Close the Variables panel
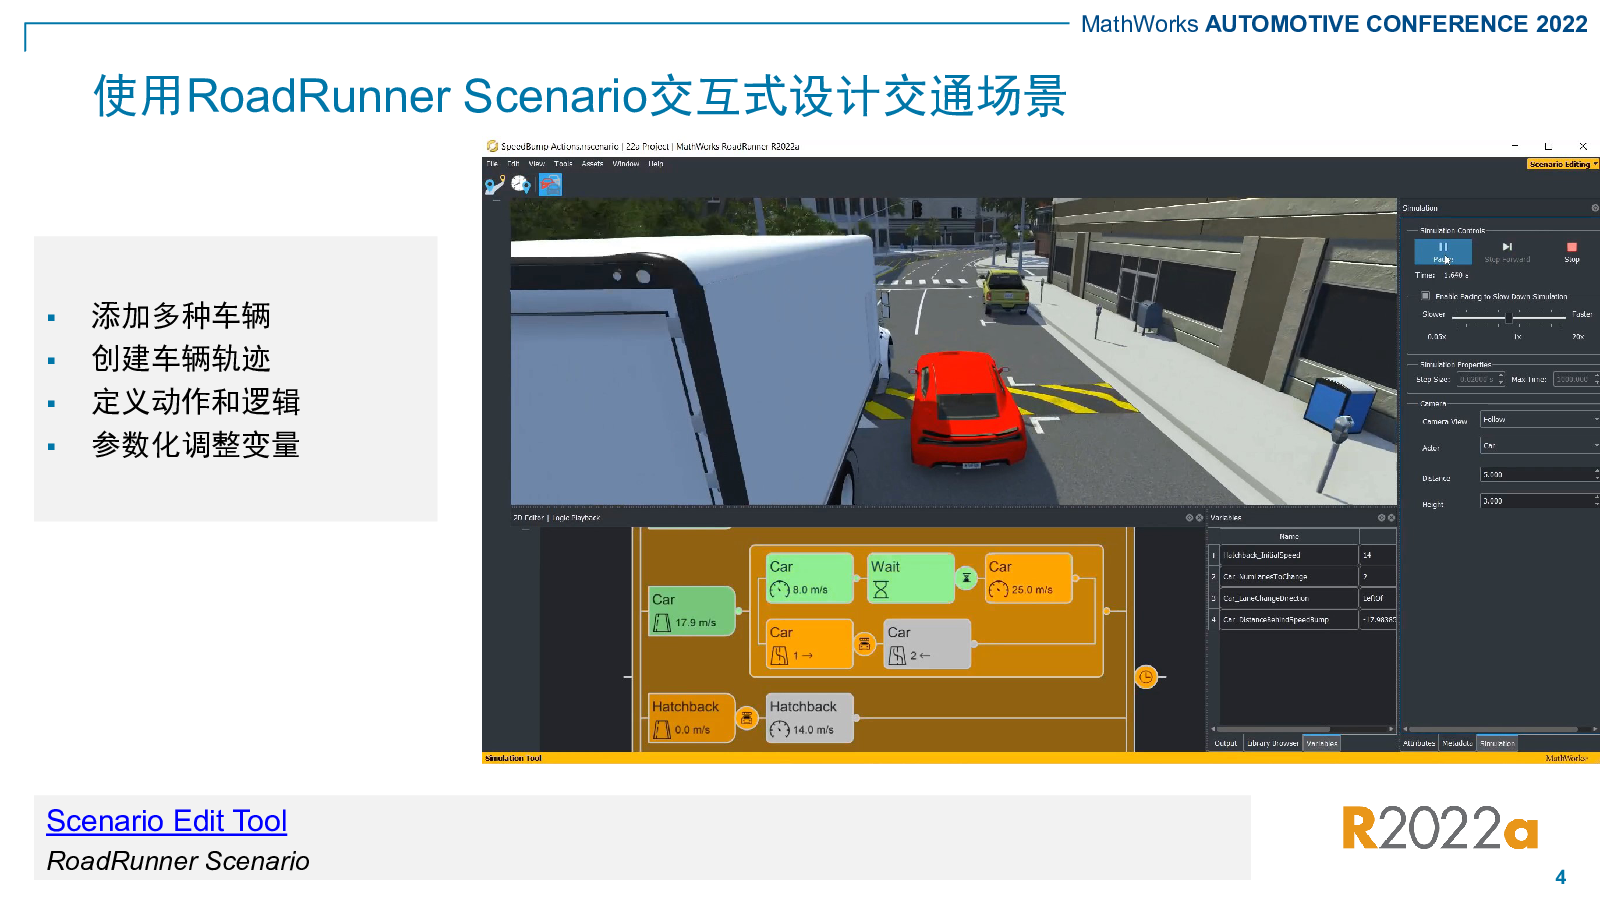Image resolution: width=1600 pixels, height=900 pixels. pos(1391,518)
